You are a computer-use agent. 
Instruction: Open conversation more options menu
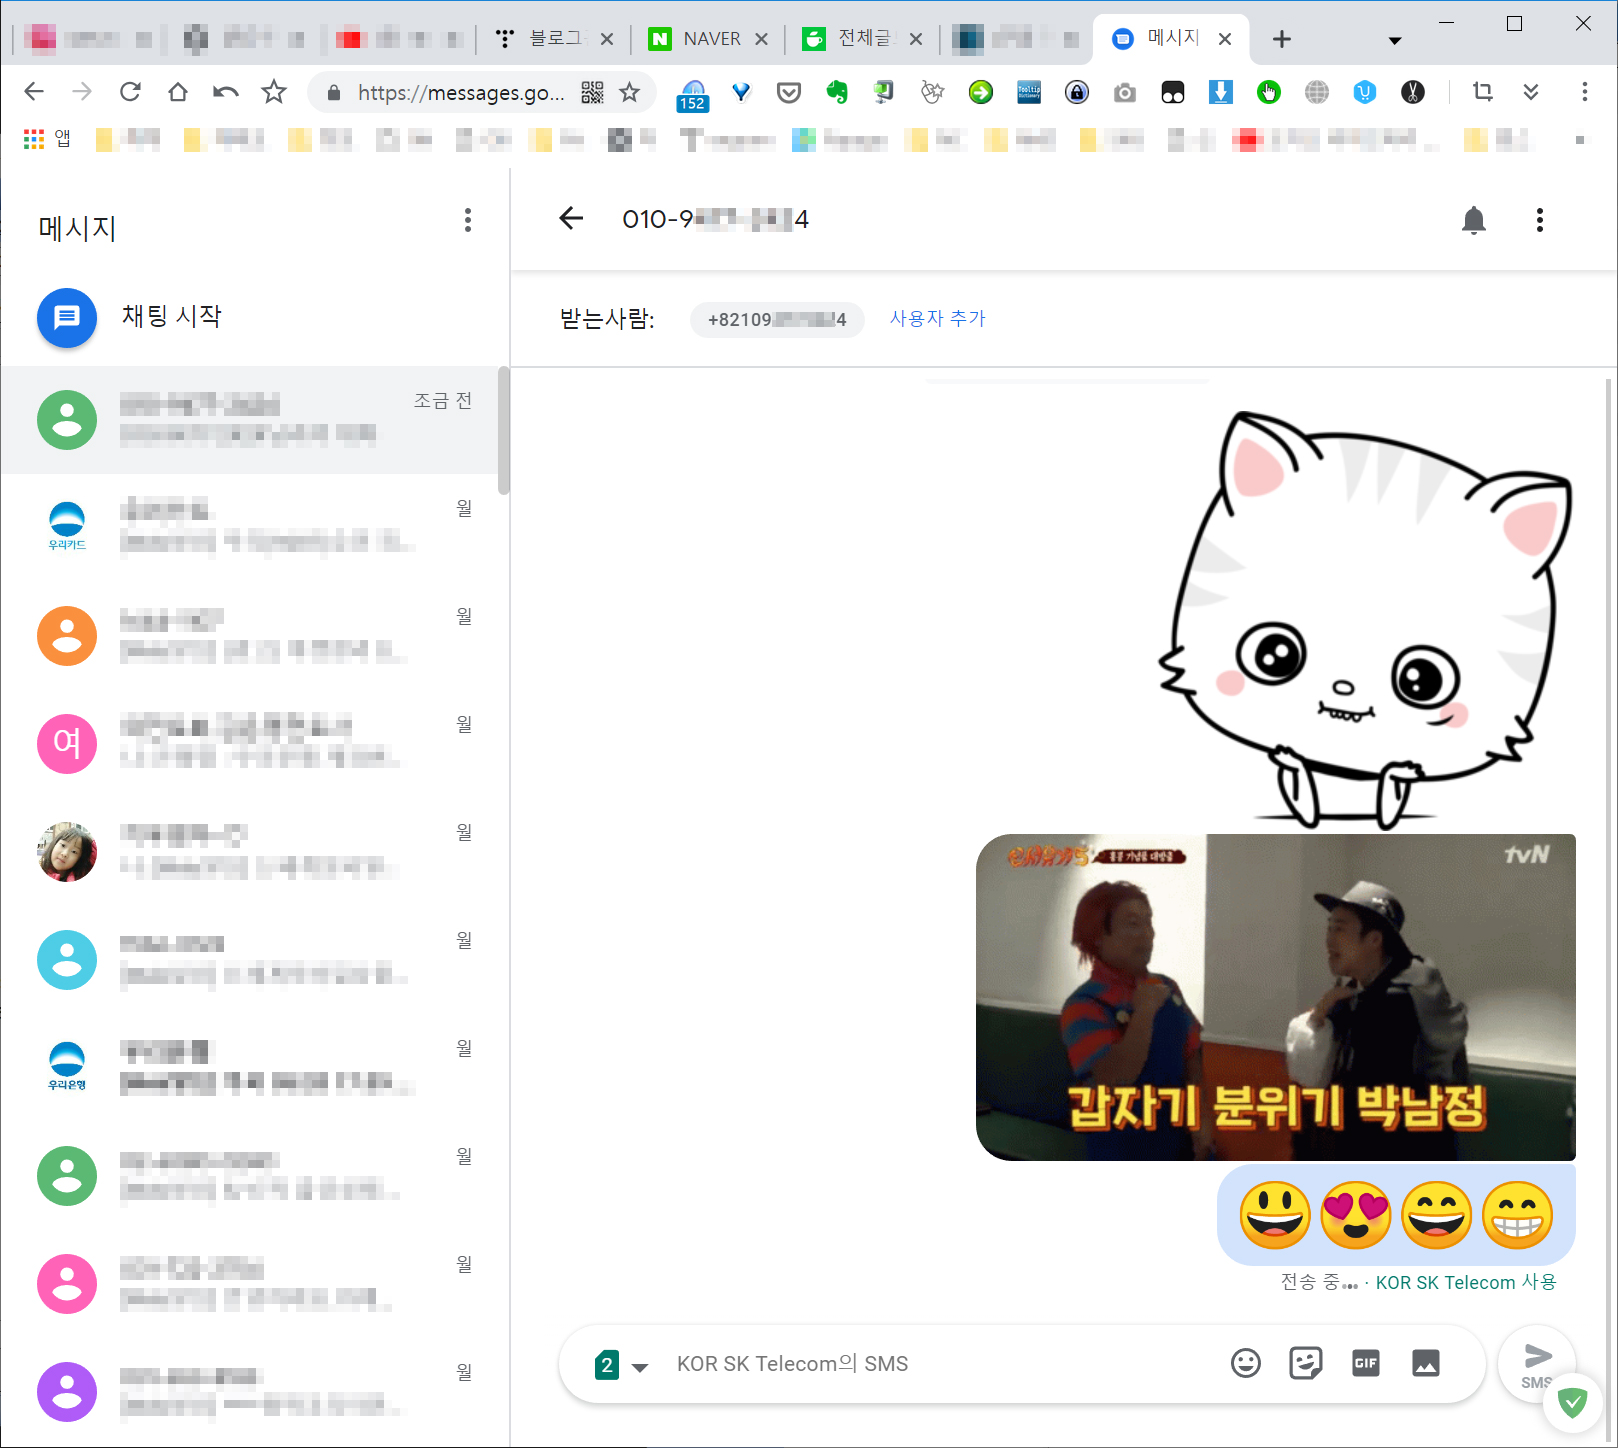pos(1539,220)
